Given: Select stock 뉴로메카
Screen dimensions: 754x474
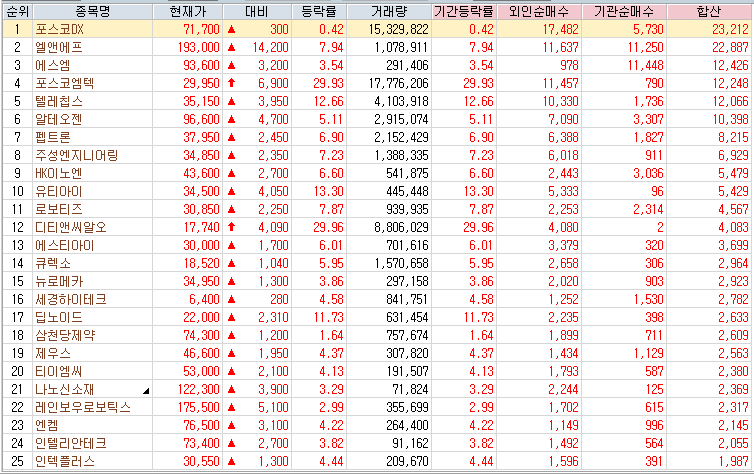Looking at the screenshot, I should point(59,281).
